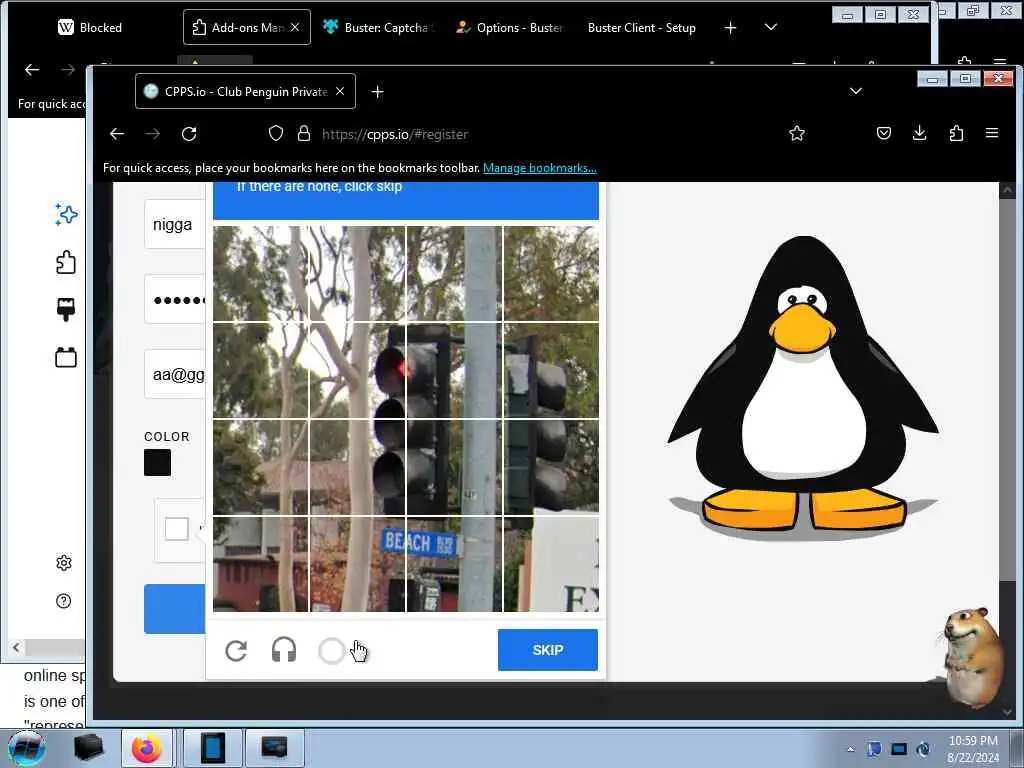This screenshot has width=1024, height=768.
Task: Go forward in the CPPS.io window
Action: click(x=153, y=134)
